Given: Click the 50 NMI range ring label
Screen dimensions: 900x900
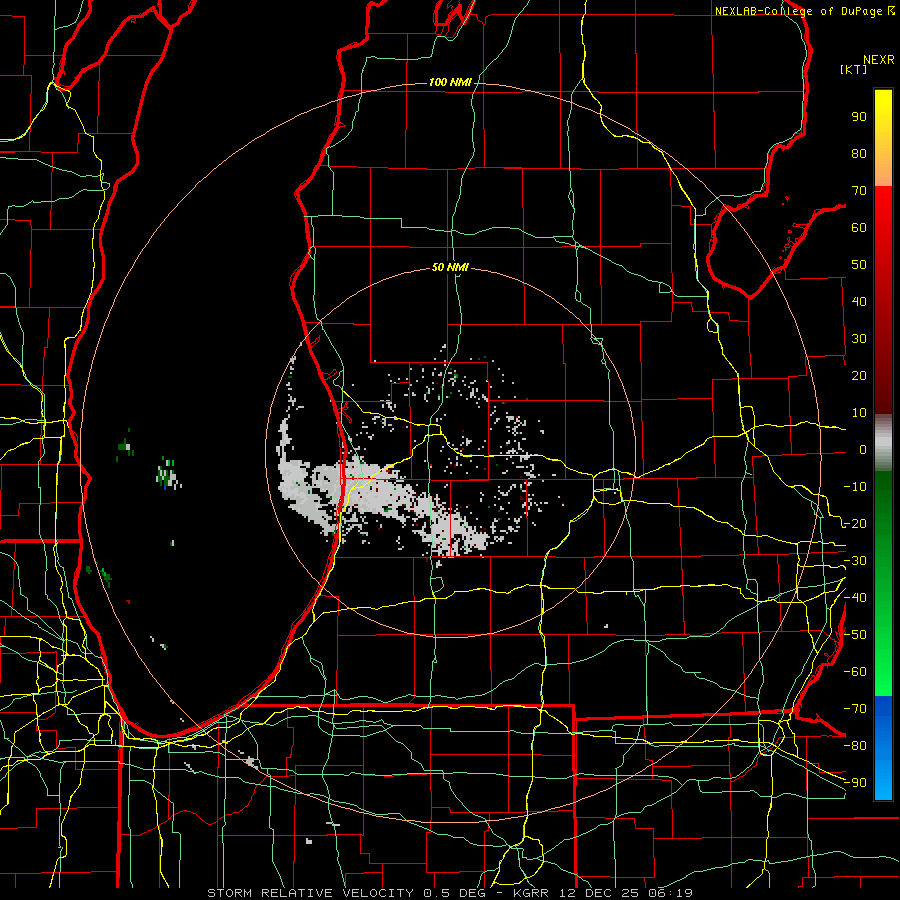Looking at the screenshot, I should point(450,267).
